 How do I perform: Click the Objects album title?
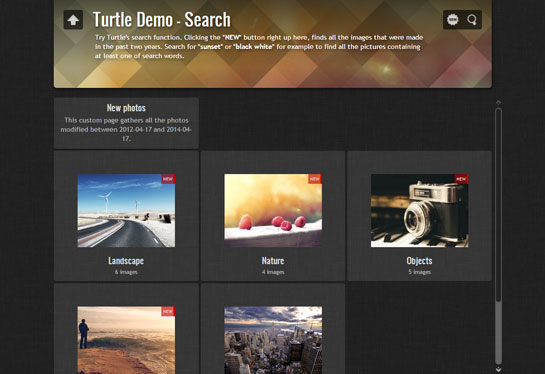[x=420, y=261]
